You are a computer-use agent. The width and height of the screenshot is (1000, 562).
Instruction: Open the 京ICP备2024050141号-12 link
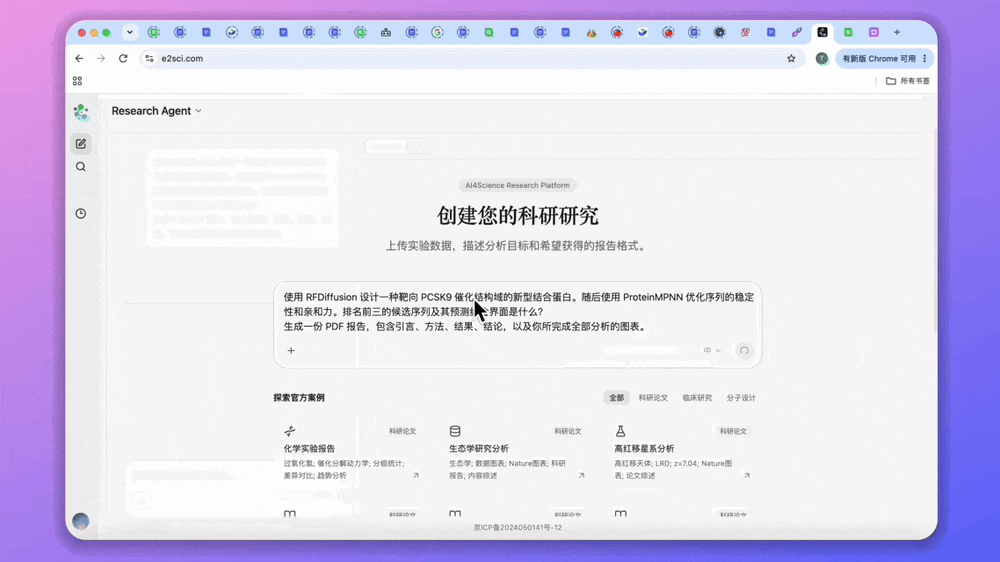(x=517, y=528)
